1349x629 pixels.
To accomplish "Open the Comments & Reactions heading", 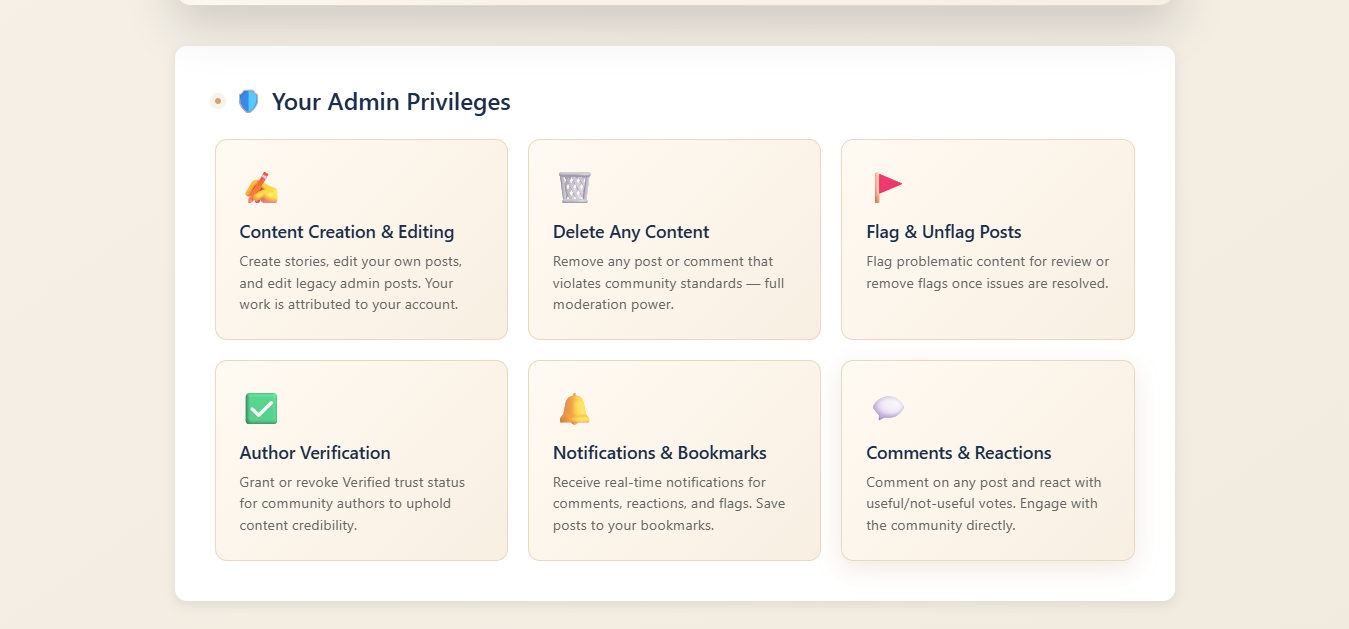I will click(x=958, y=453).
